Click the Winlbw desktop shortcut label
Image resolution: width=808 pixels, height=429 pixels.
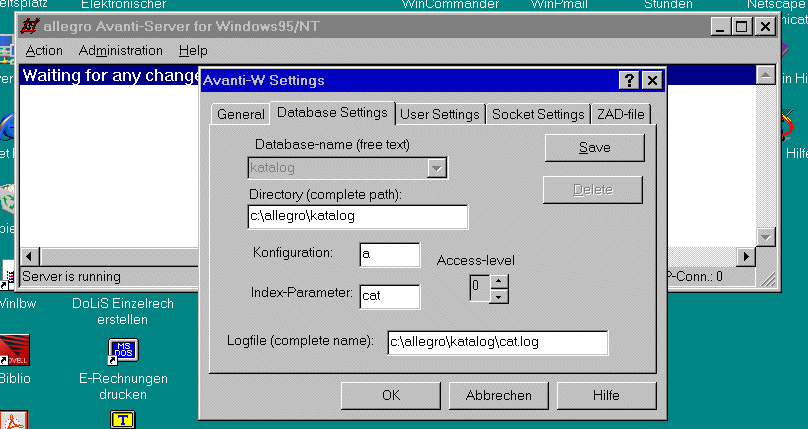click(18, 303)
